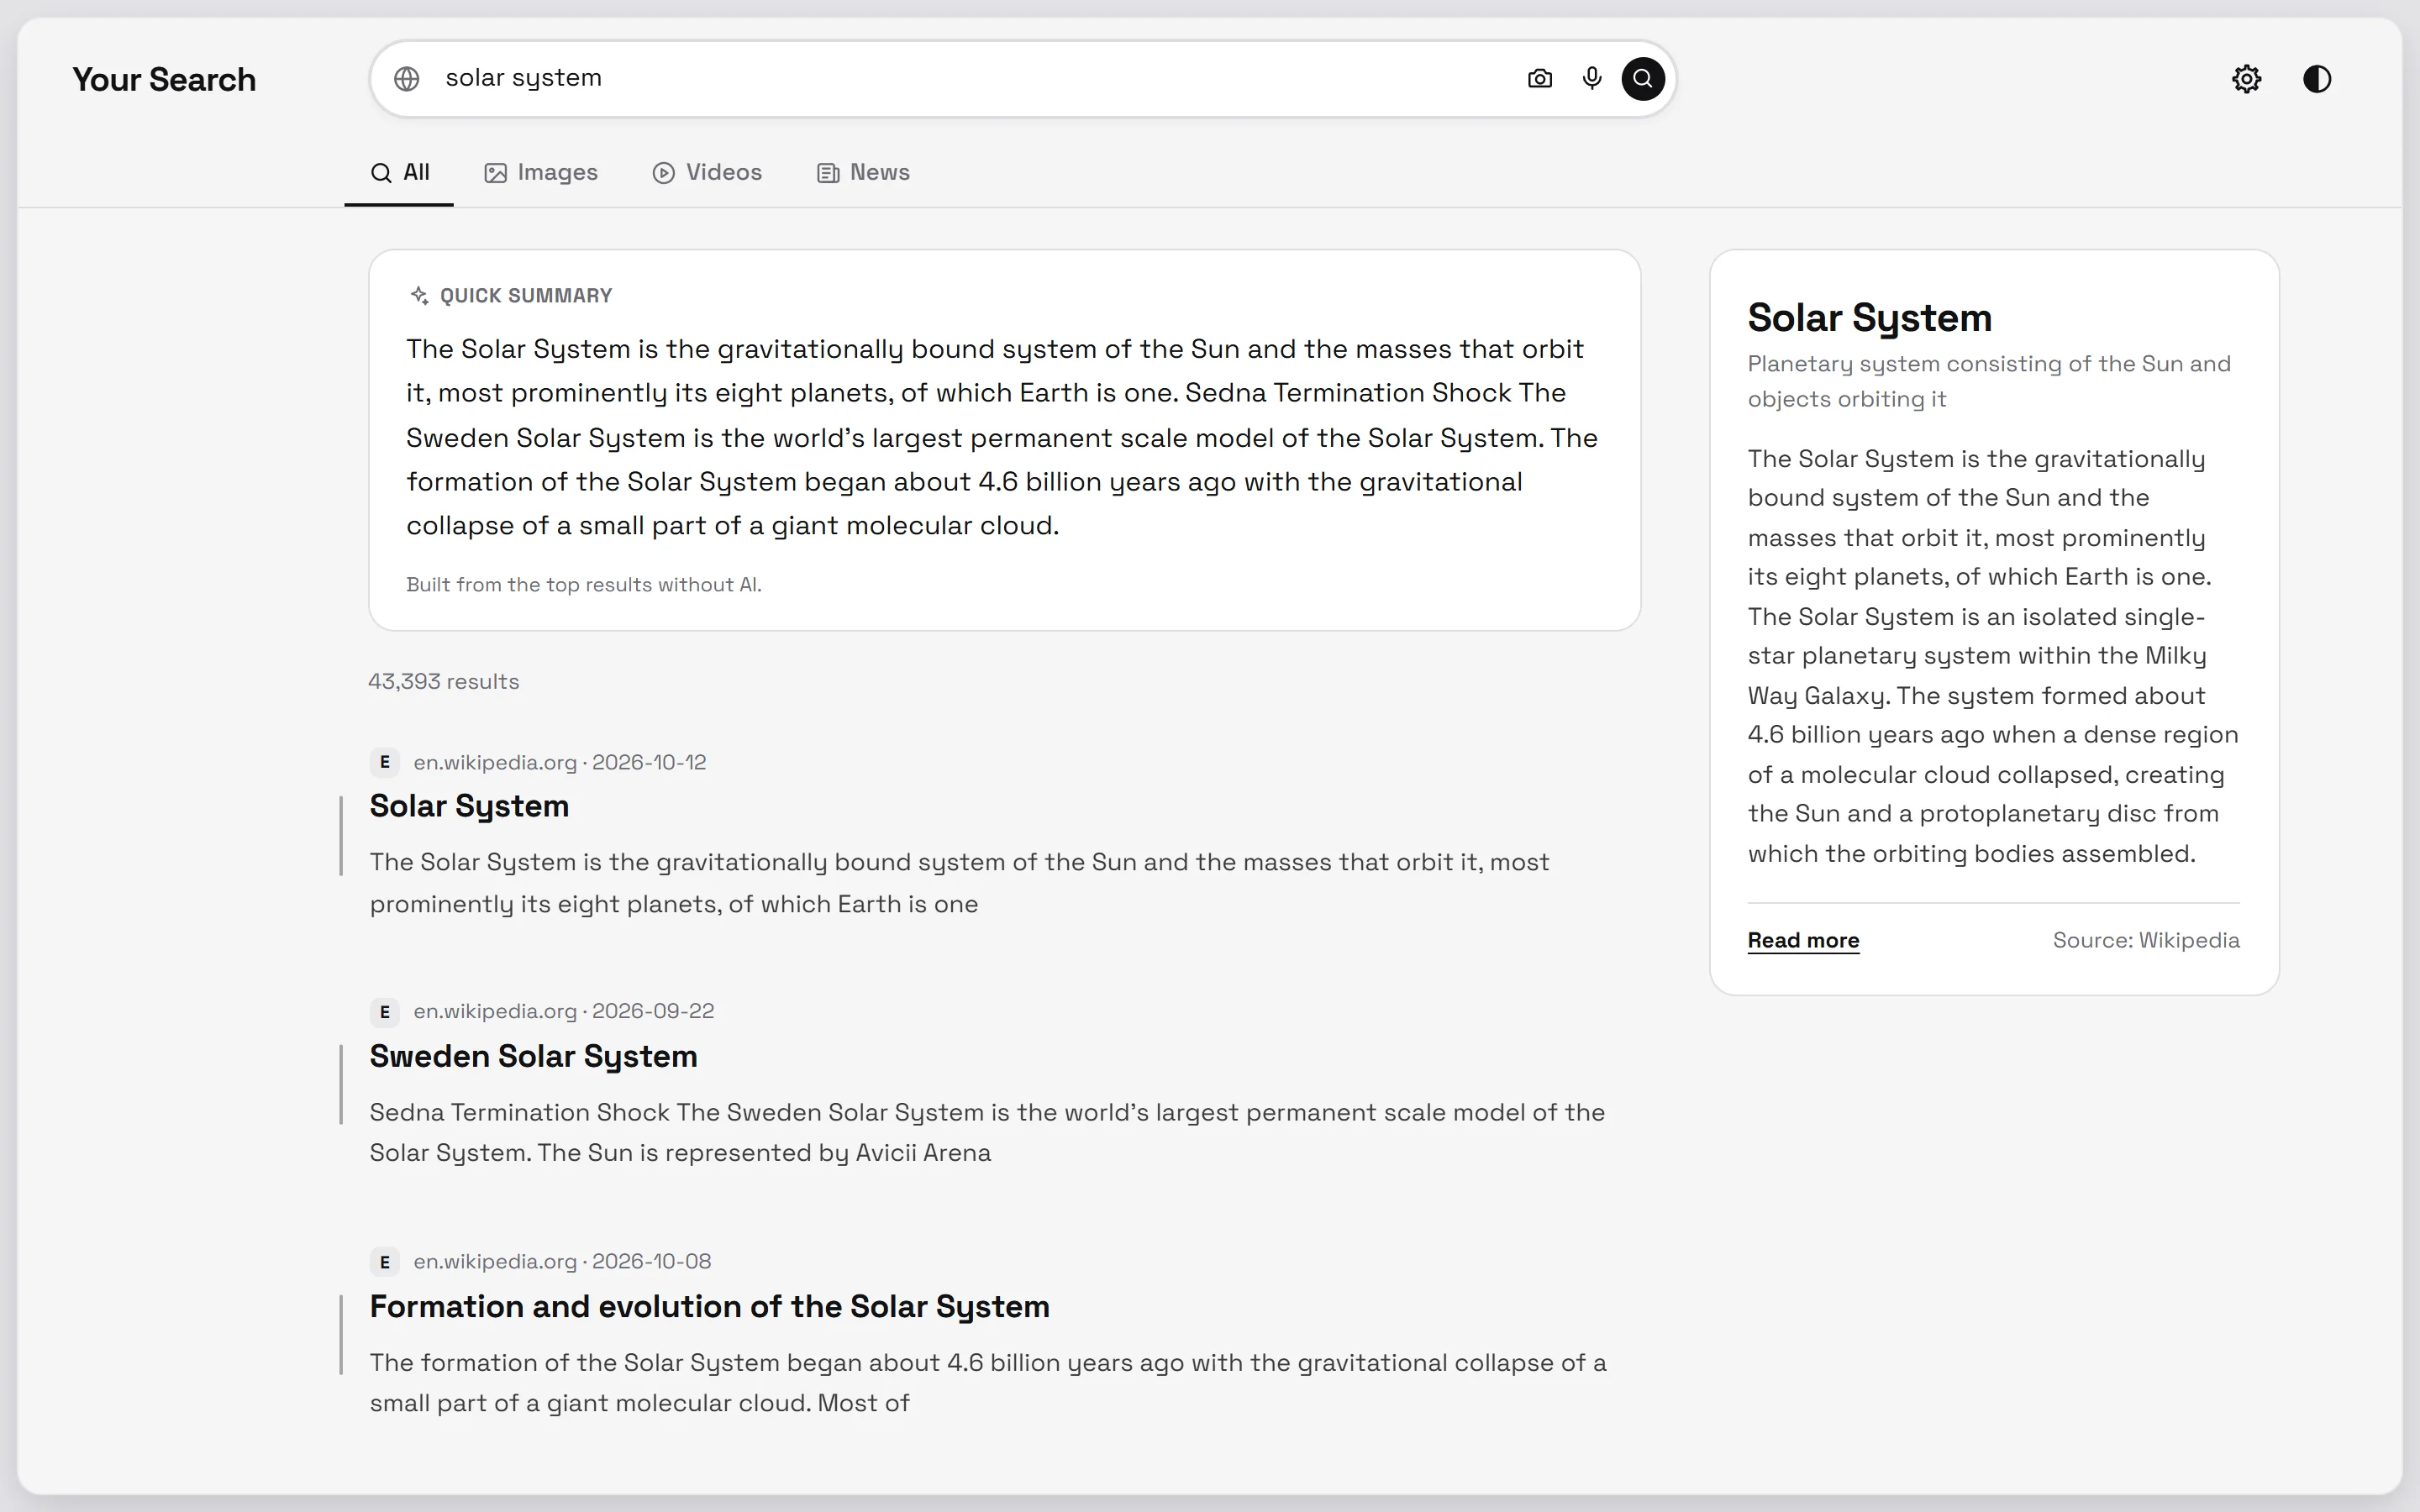
Task: Open settings via the gear icon
Action: click(x=2247, y=79)
